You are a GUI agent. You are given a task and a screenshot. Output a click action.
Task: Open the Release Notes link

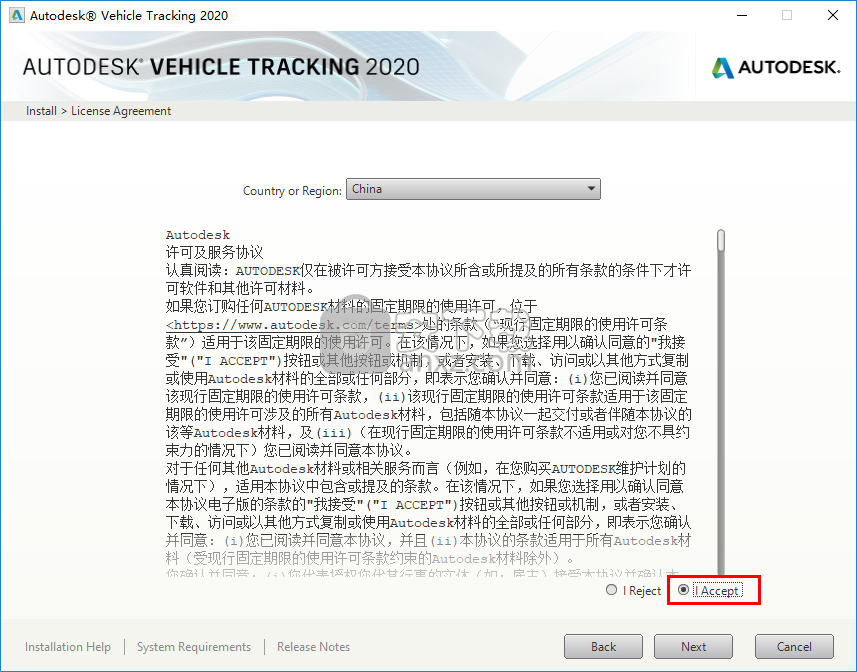[313, 647]
